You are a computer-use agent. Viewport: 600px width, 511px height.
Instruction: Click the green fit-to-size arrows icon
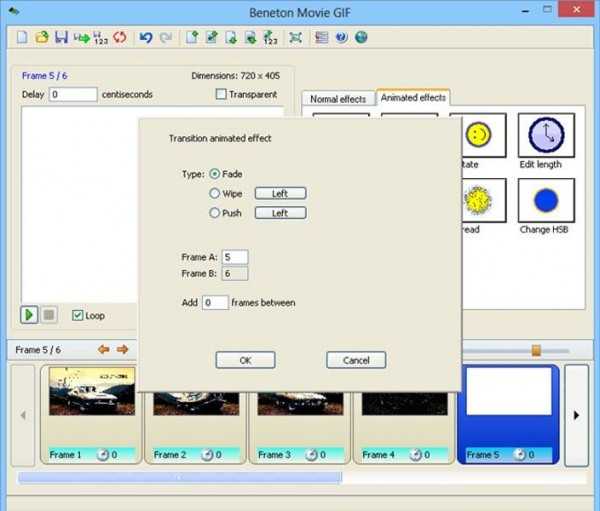[295, 38]
